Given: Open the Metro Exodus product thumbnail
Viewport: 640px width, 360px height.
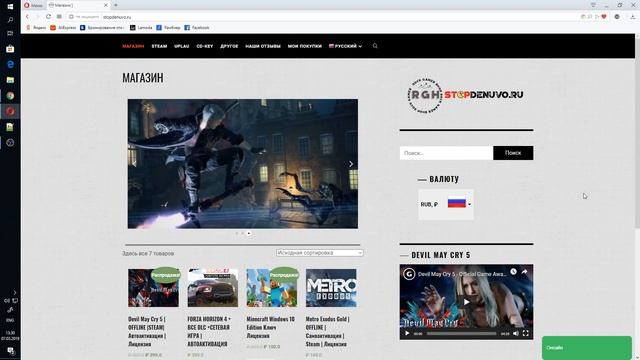Looking at the screenshot, I should click(331, 288).
